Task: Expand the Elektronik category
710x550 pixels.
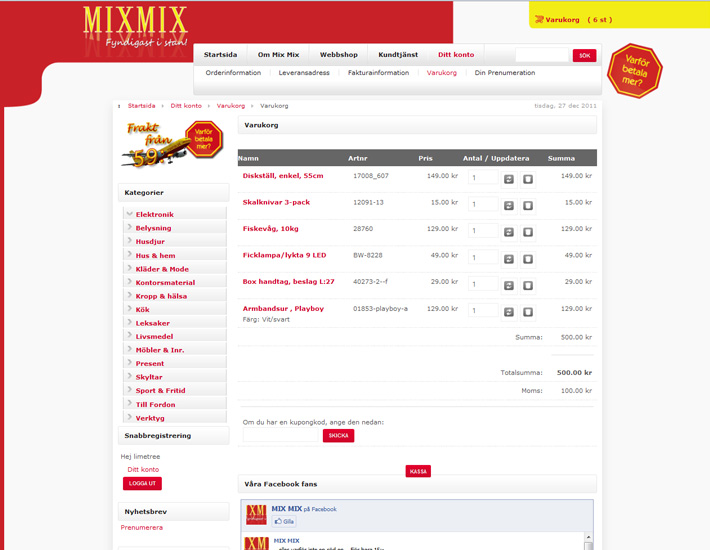Action: click(x=130, y=214)
